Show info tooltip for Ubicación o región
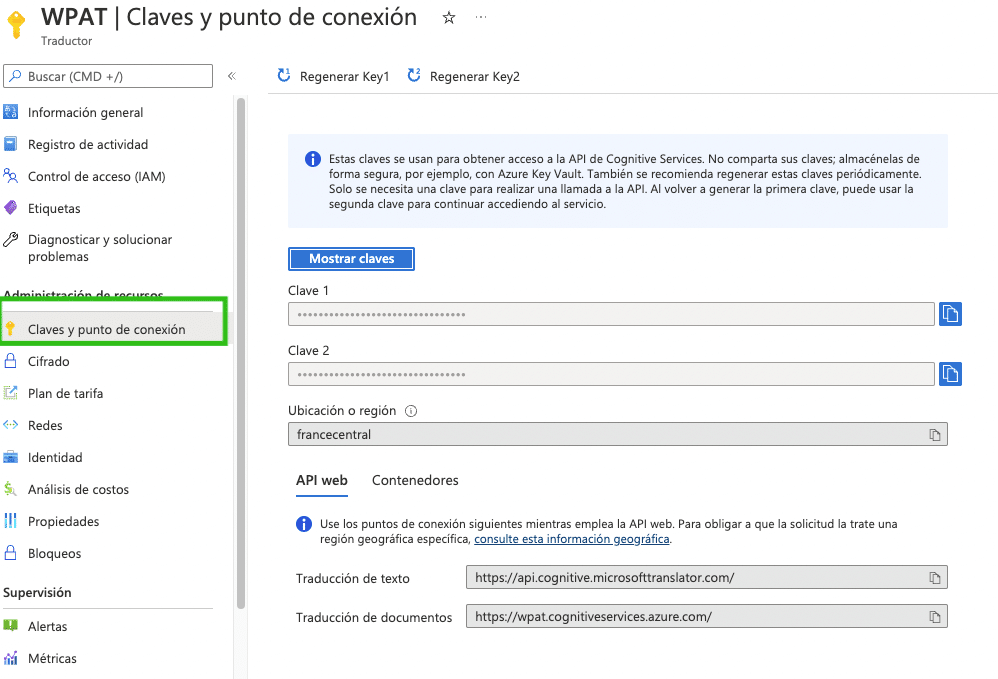Screen dimensions: 998x679 coord(411,411)
